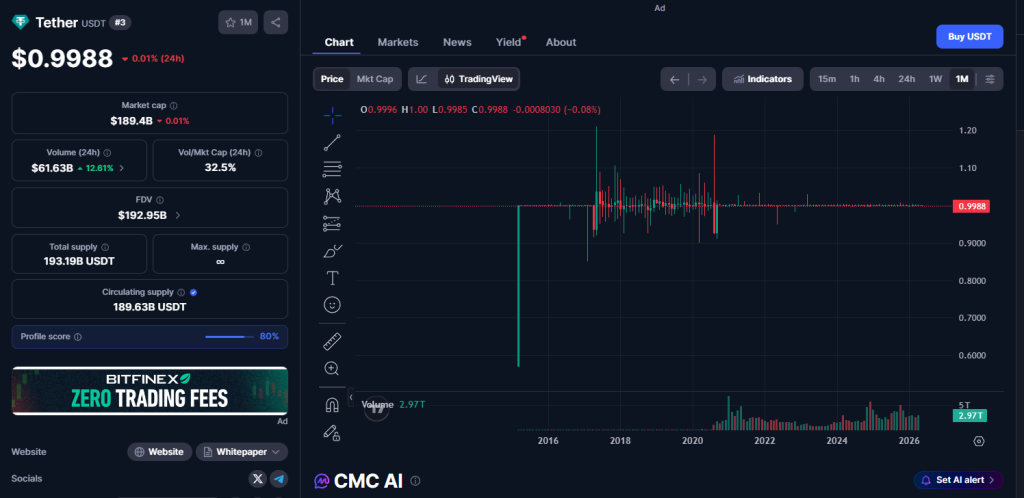View the circulating supply verified badge

(193, 292)
